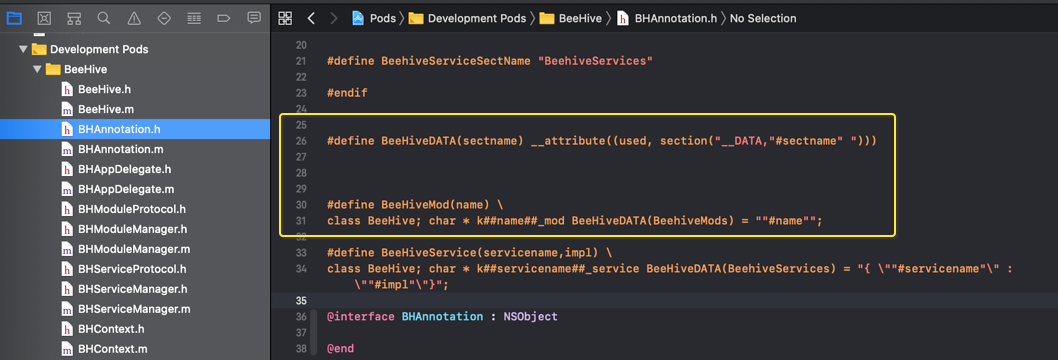1058x360 pixels.
Task: Select Pods in the jump bar
Action: coord(374,18)
